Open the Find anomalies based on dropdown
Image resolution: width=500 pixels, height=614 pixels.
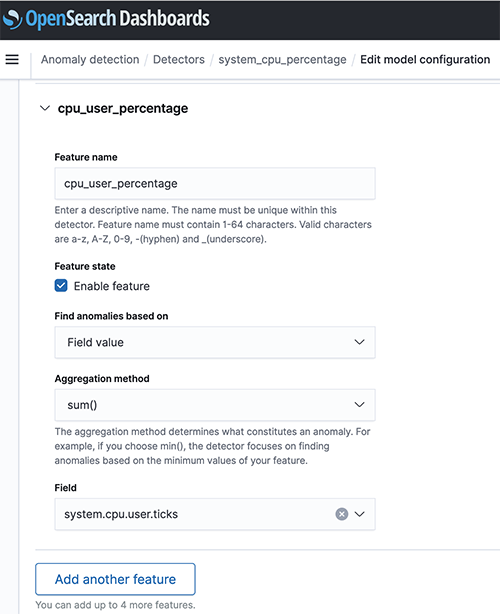pos(215,342)
